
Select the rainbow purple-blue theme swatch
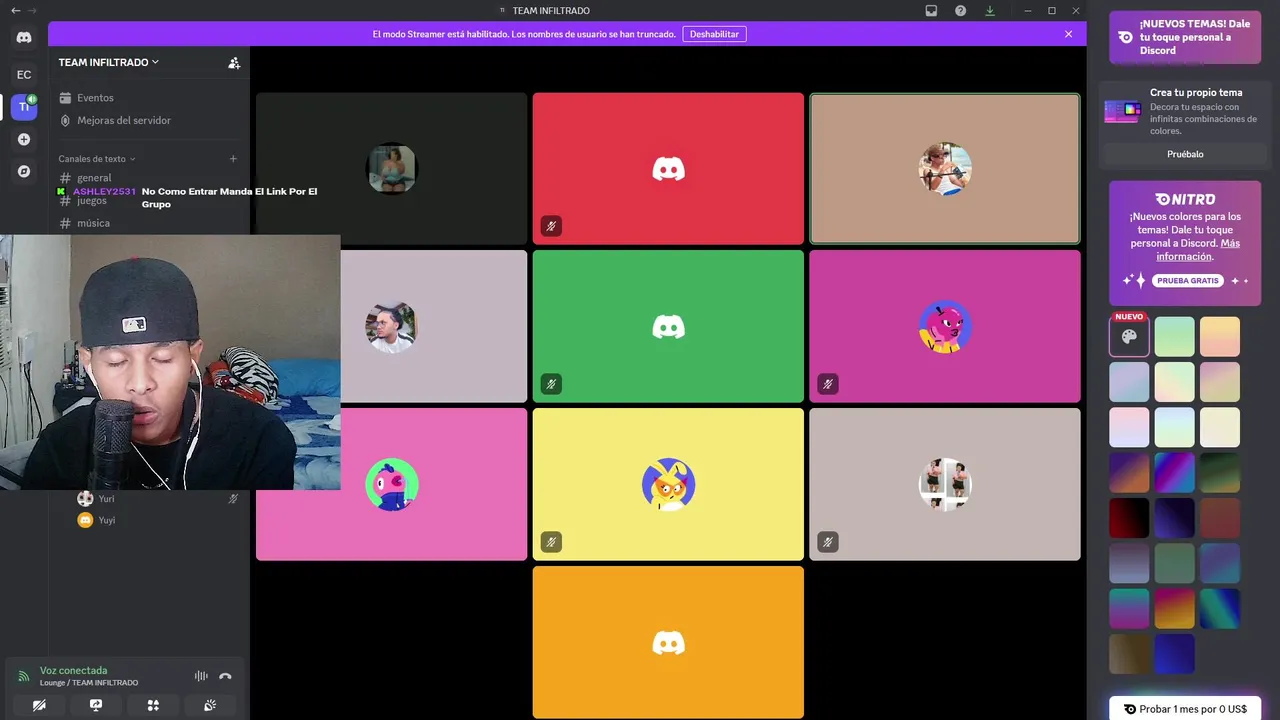coord(1174,473)
